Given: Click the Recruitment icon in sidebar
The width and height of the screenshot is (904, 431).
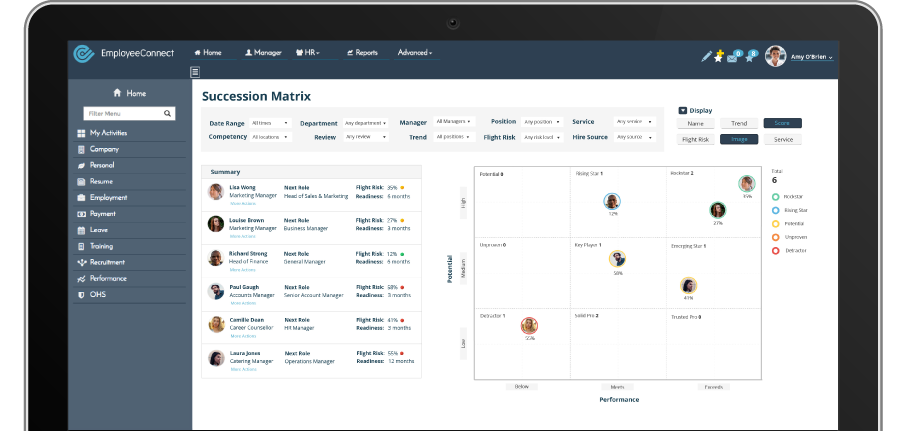Looking at the screenshot, I should point(81,262).
